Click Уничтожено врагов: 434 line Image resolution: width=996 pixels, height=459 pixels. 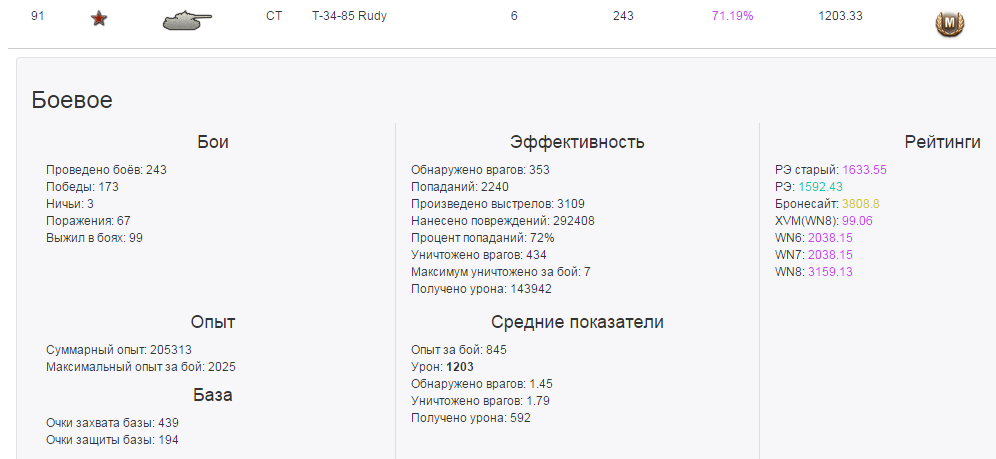click(479, 255)
